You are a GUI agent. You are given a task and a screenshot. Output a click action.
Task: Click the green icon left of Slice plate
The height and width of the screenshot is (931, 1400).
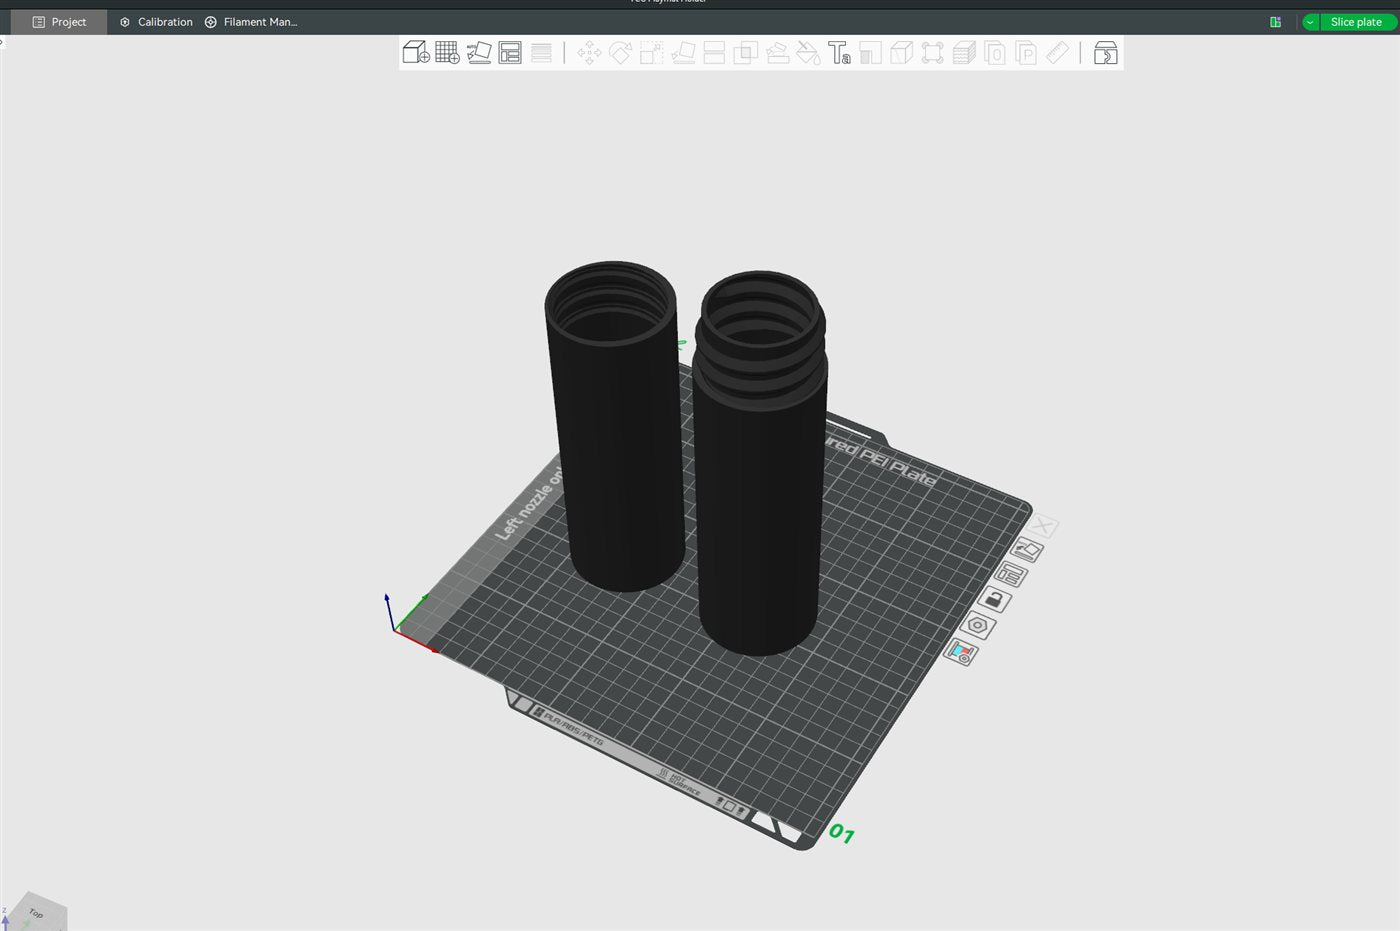click(1275, 22)
